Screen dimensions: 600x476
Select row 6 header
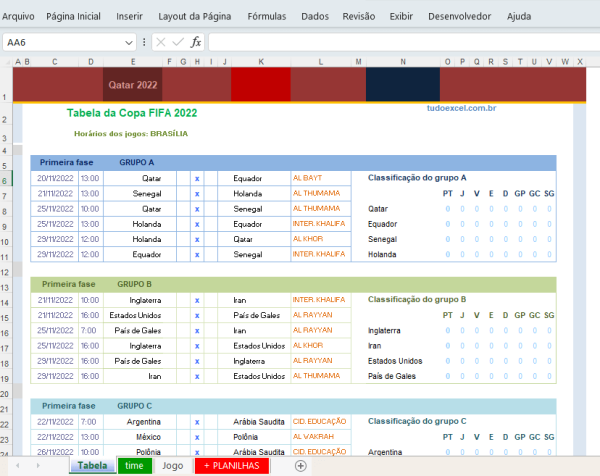[x=6, y=180]
